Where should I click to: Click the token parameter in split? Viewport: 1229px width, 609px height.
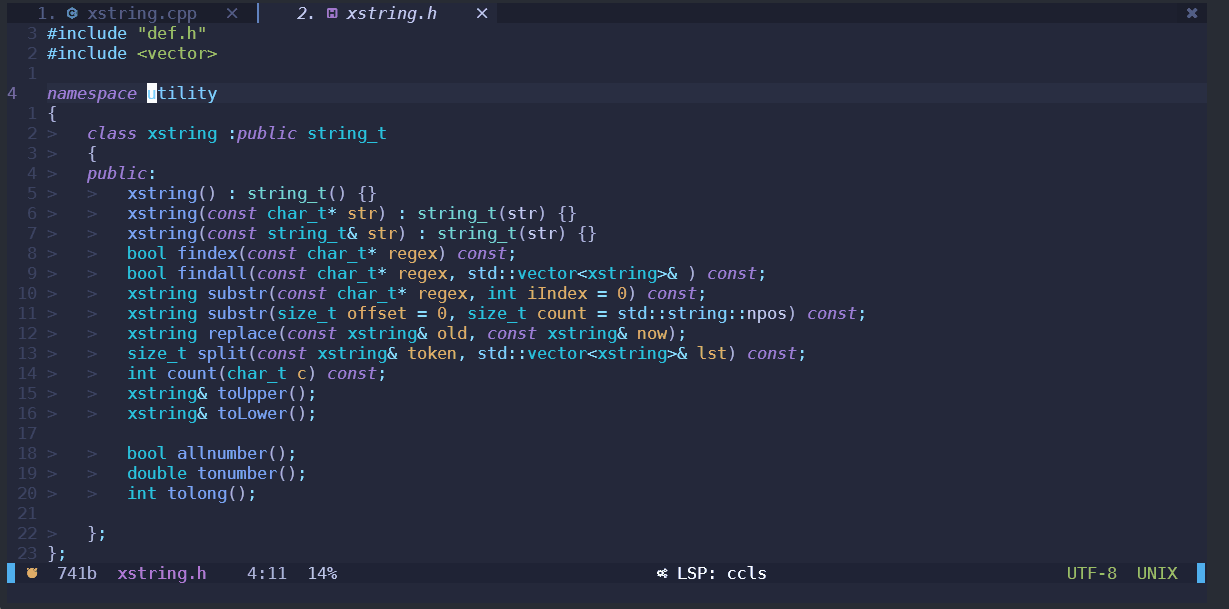coord(432,353)
